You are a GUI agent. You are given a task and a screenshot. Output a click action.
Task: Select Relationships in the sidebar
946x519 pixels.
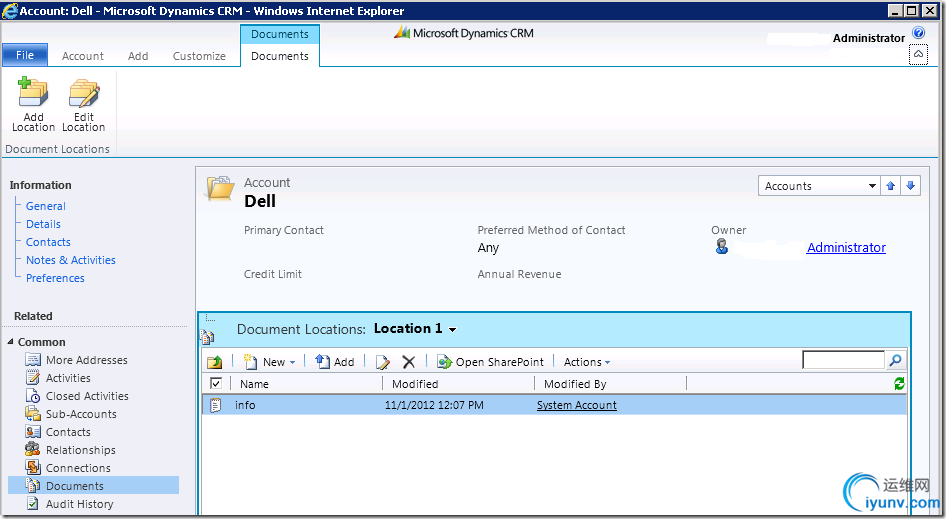[81, 450]
